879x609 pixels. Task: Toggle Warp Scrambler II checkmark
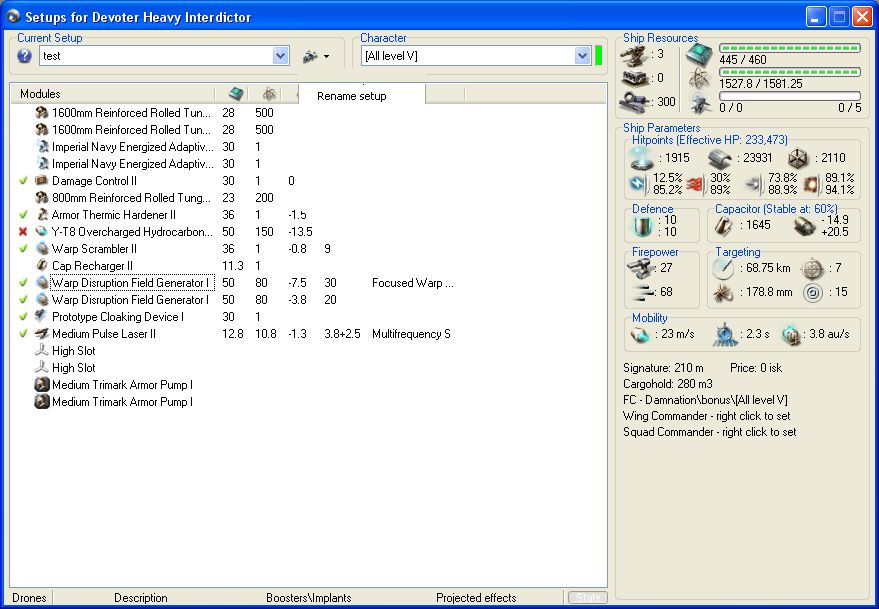tap(23, 248)
